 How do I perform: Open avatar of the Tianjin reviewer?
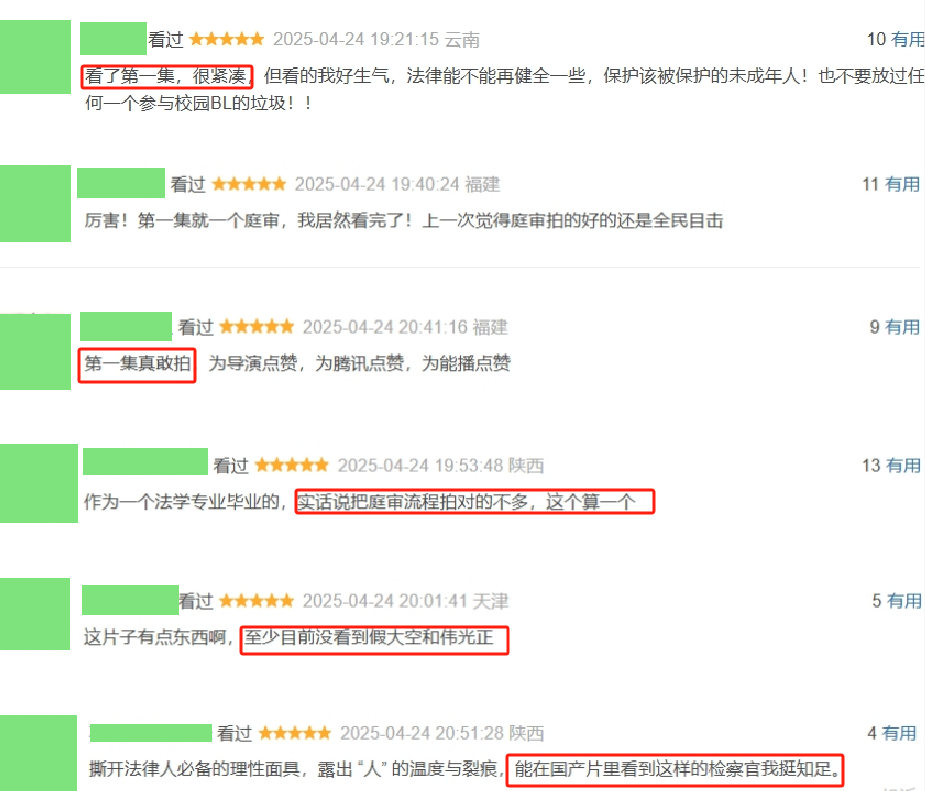[x=35, y=614]
